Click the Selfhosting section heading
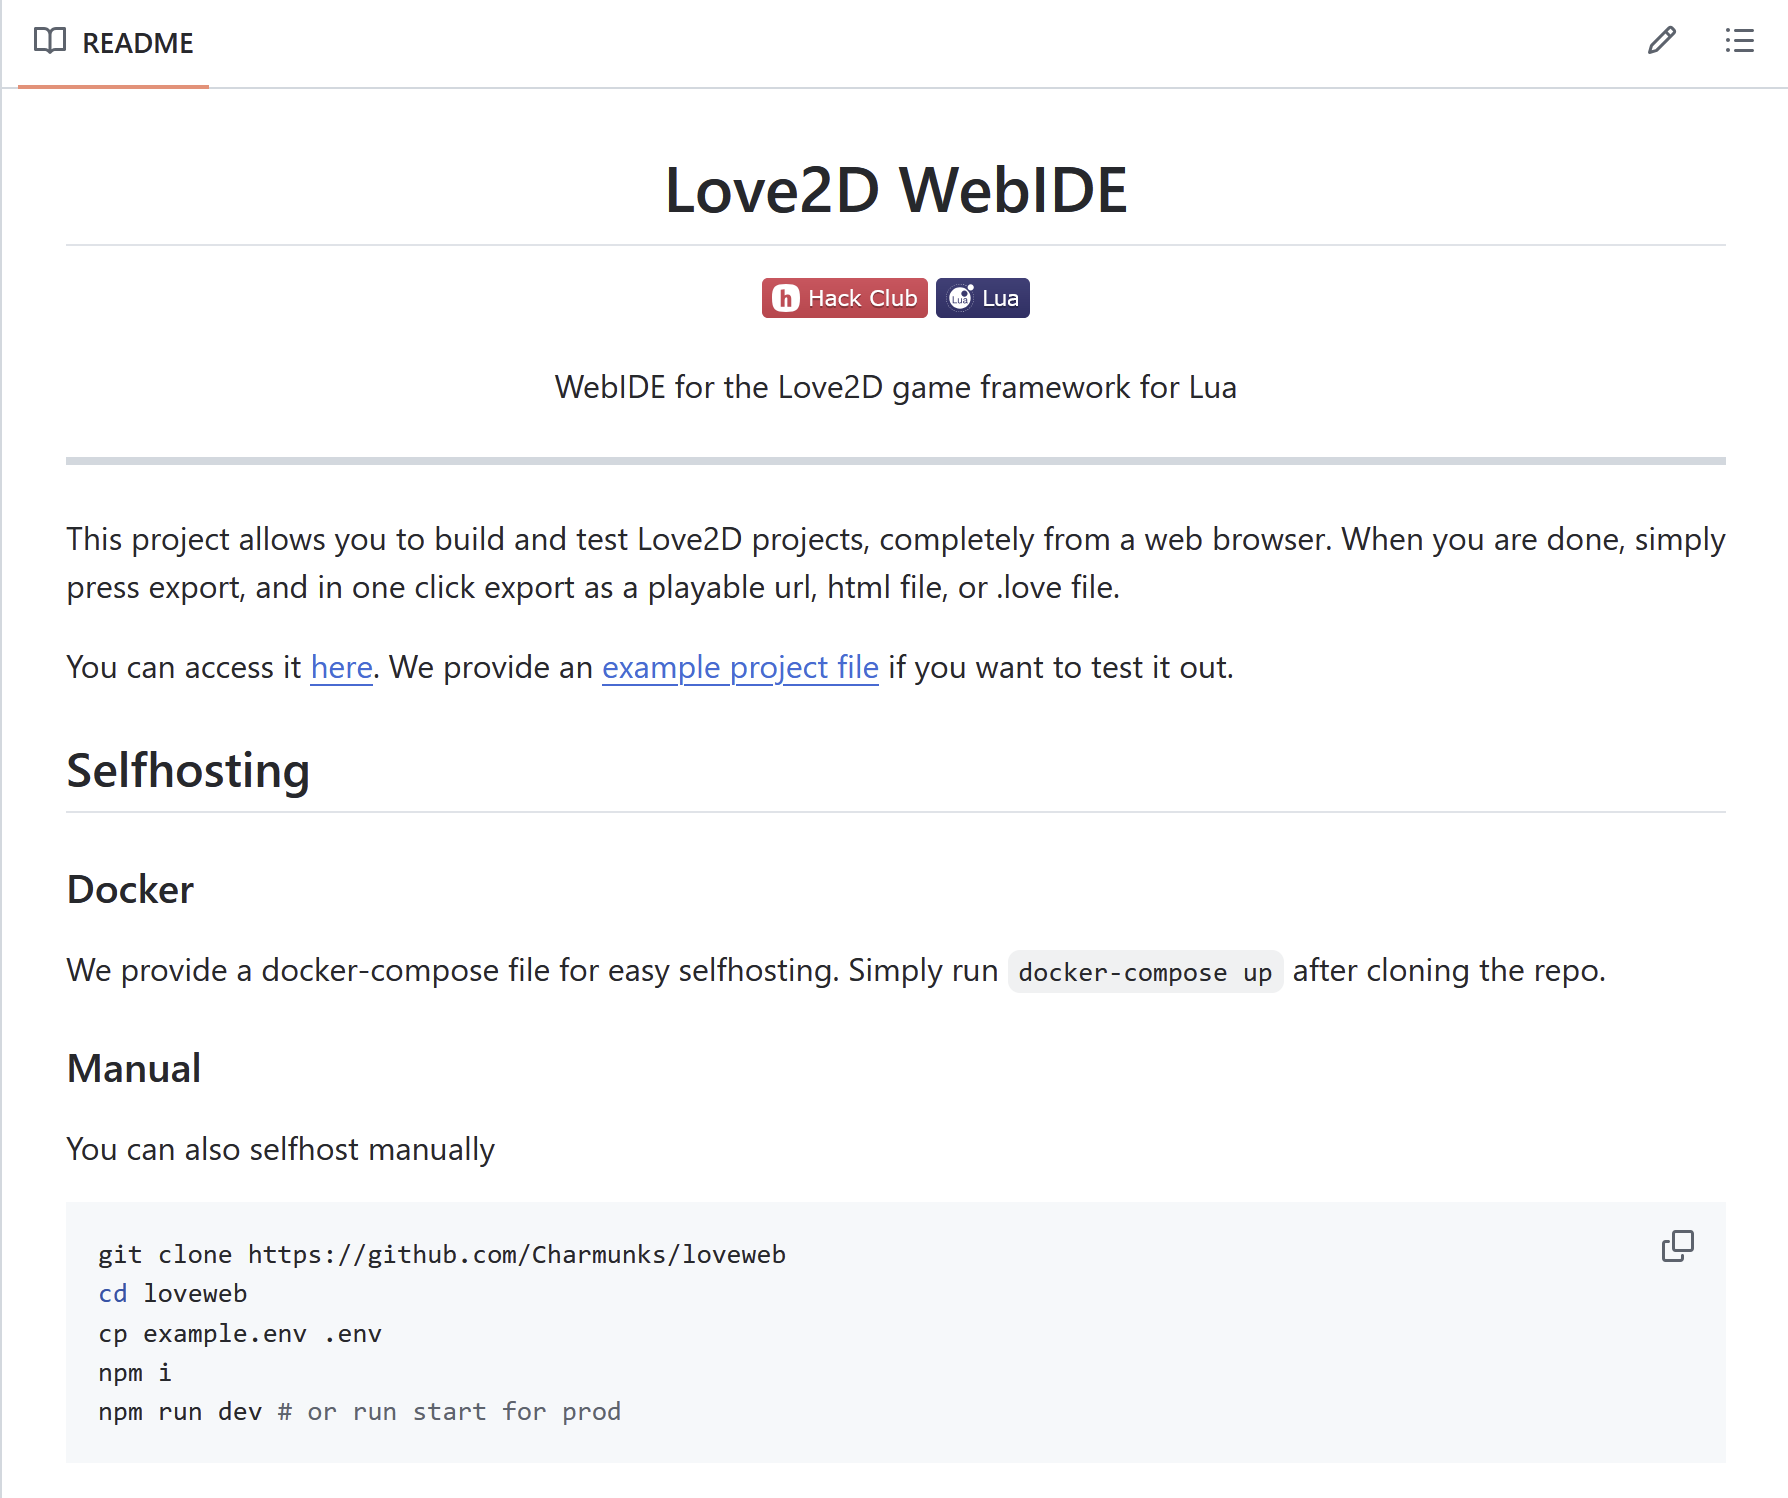Screen dimensions: 1788x1498 click(188, 771)
